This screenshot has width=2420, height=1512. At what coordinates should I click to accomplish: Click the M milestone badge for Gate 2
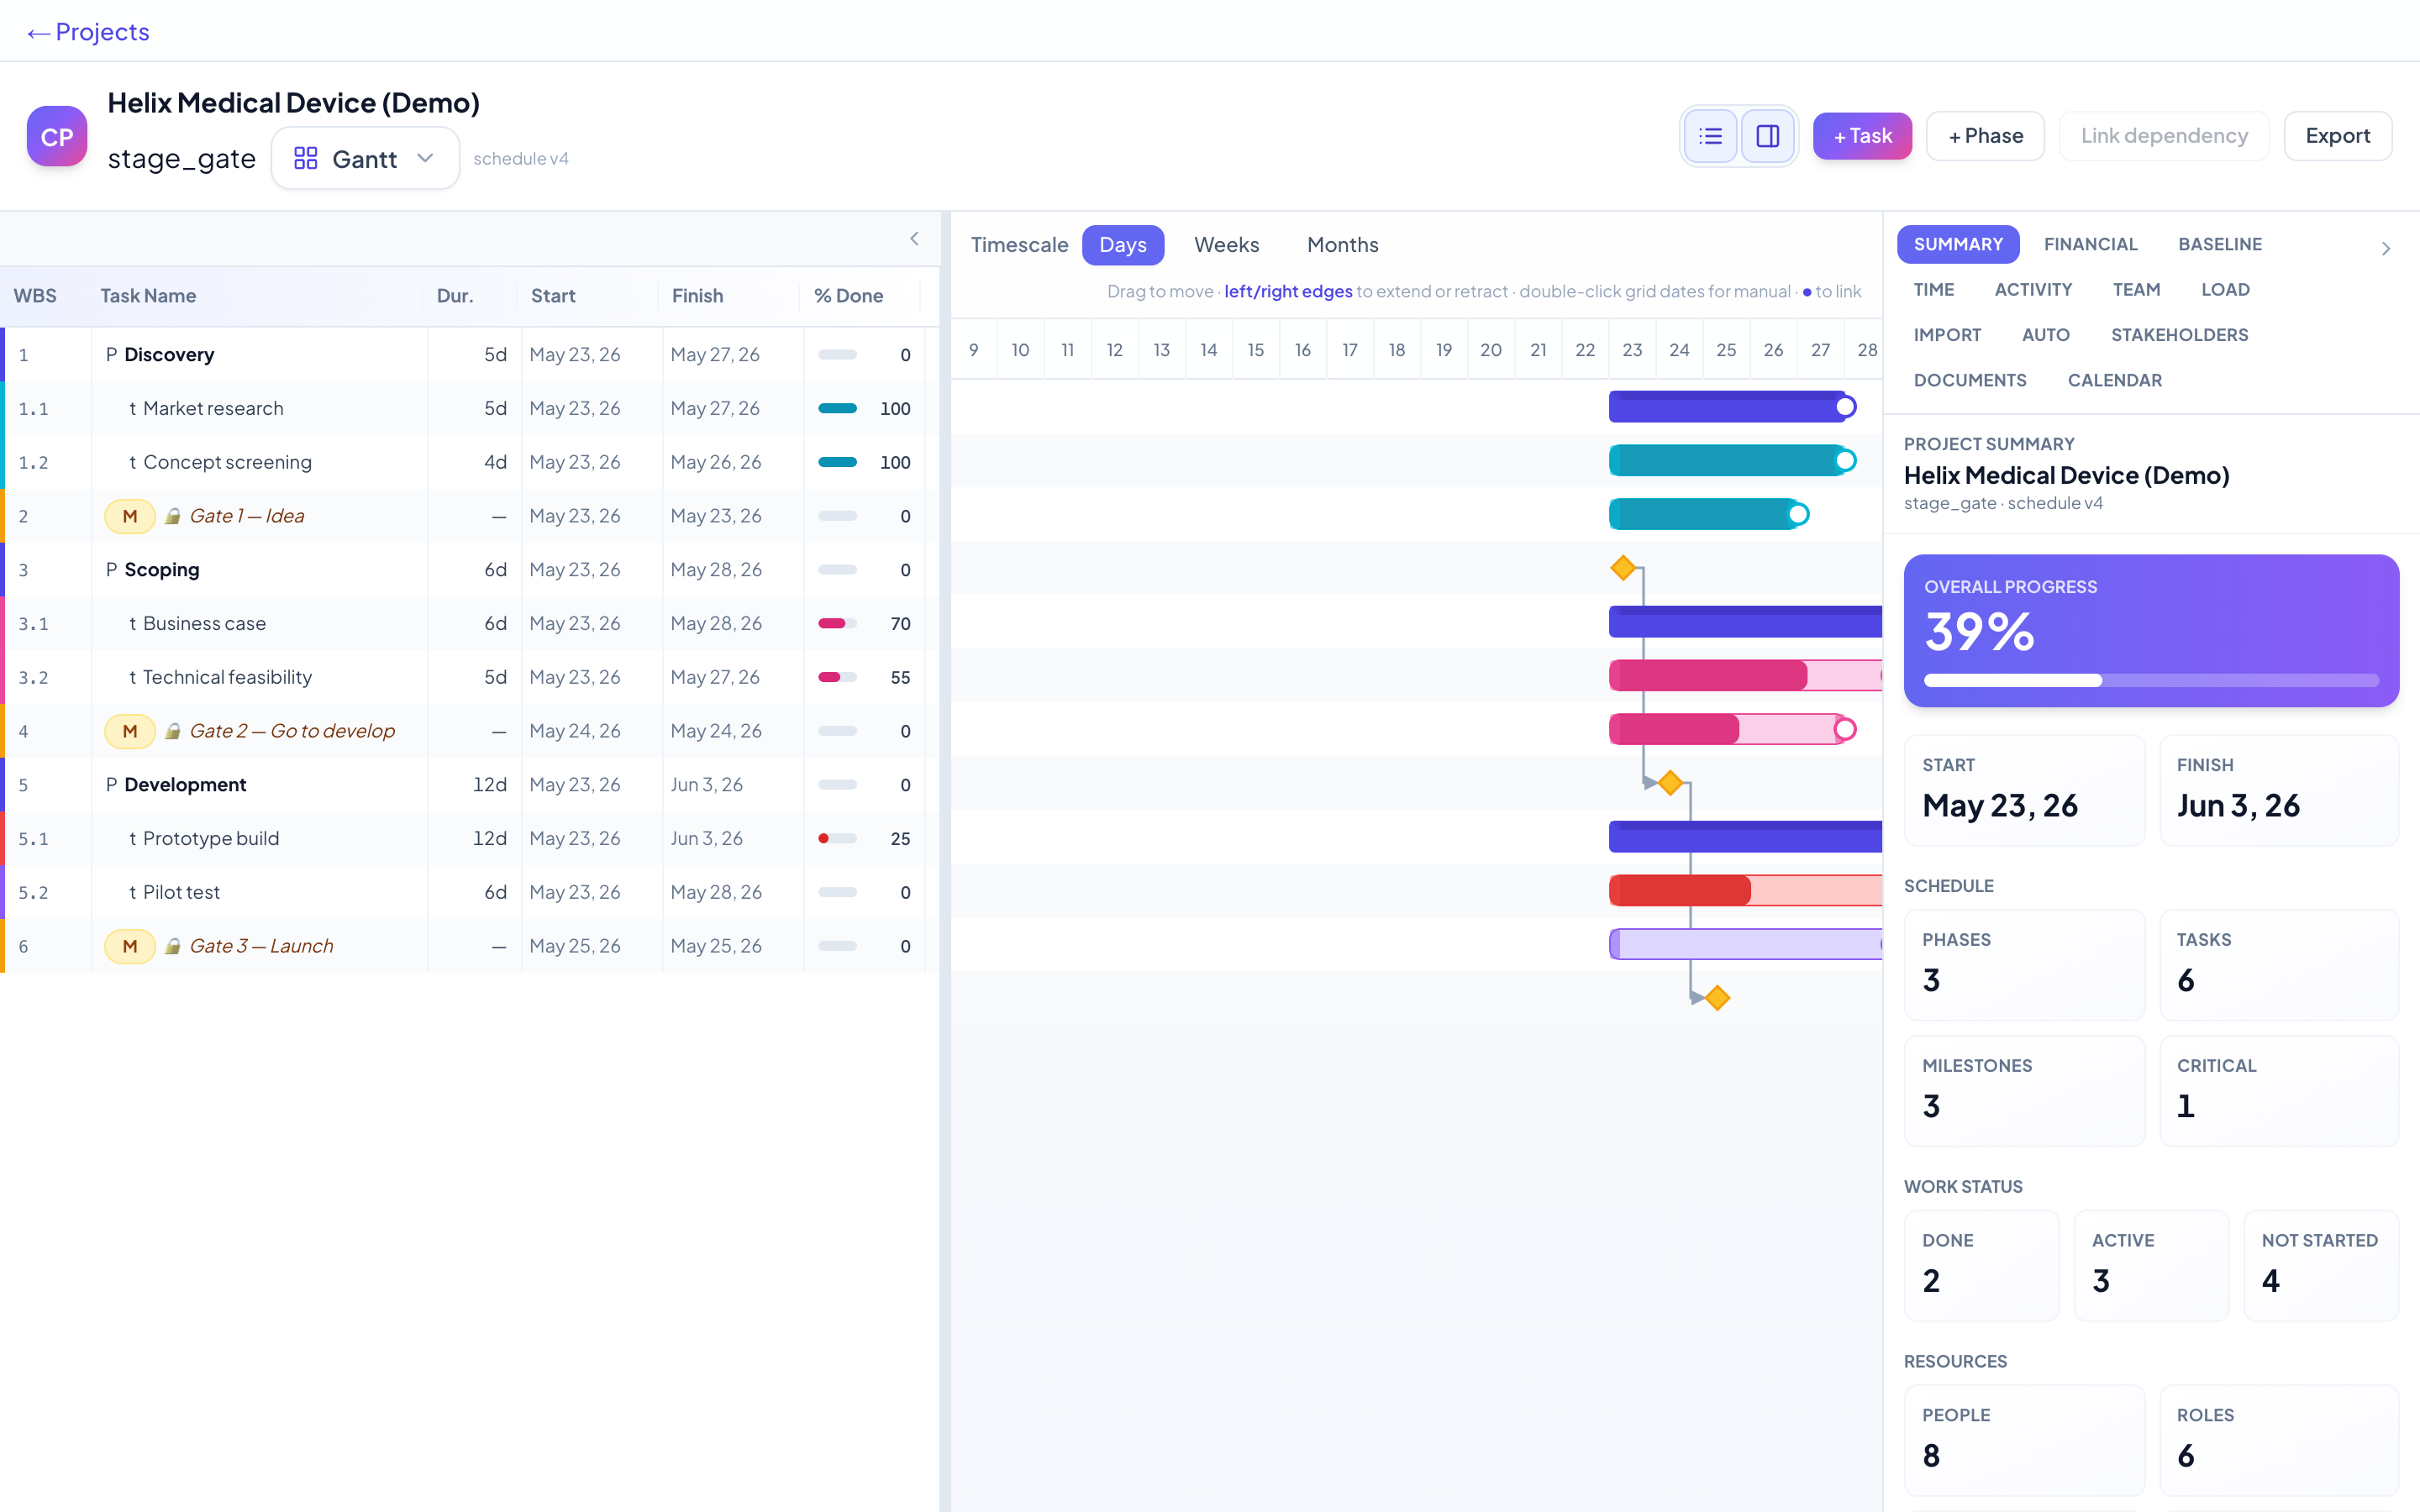129,731
